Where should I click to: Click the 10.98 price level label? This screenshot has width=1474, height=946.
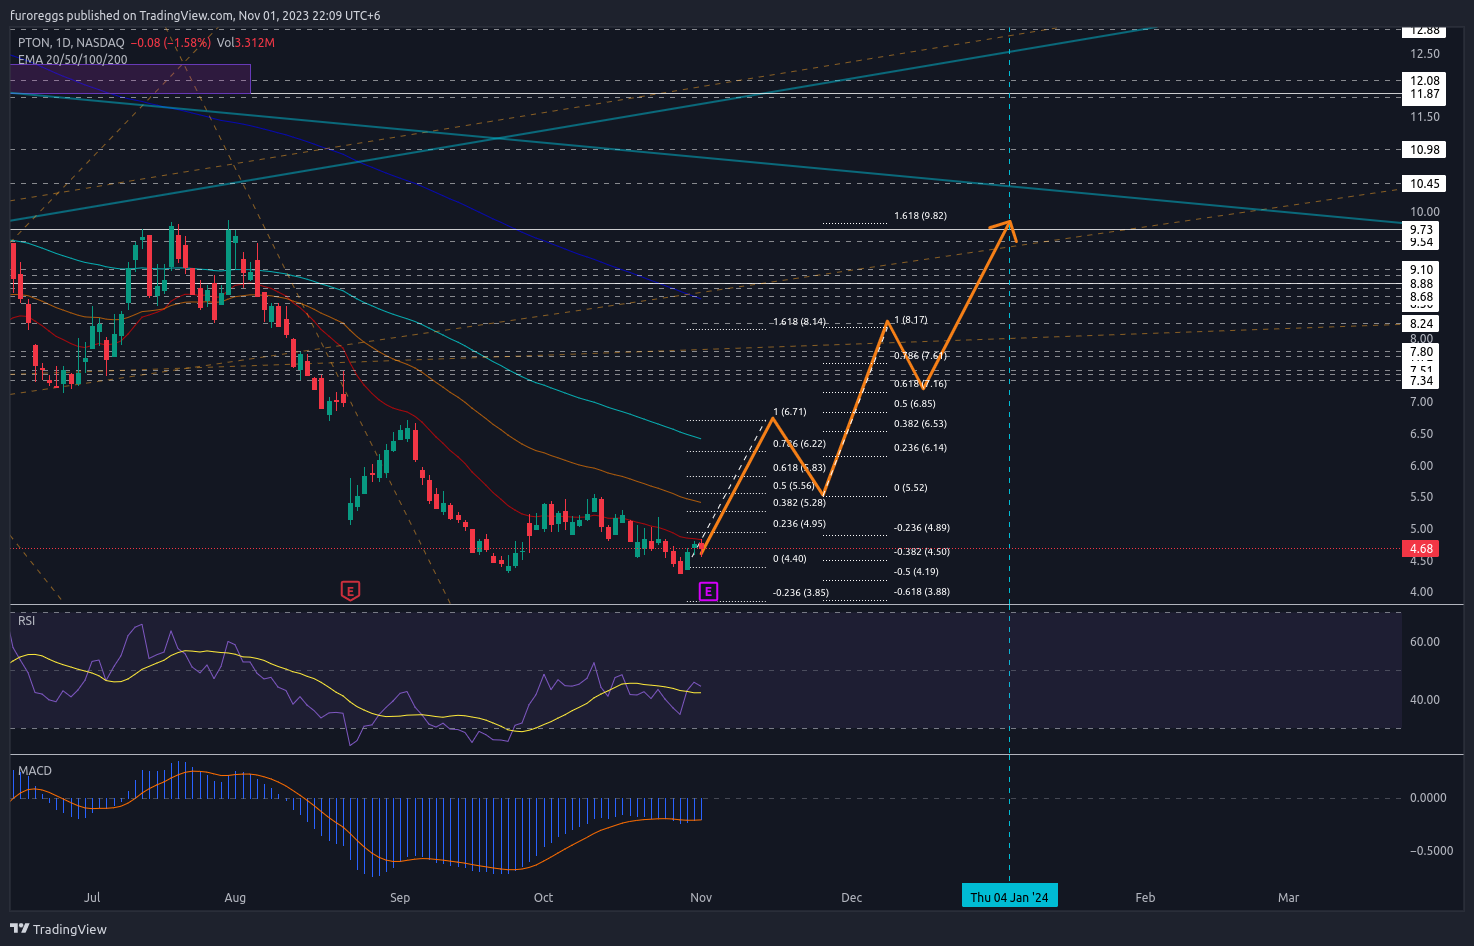point(1425,150)
